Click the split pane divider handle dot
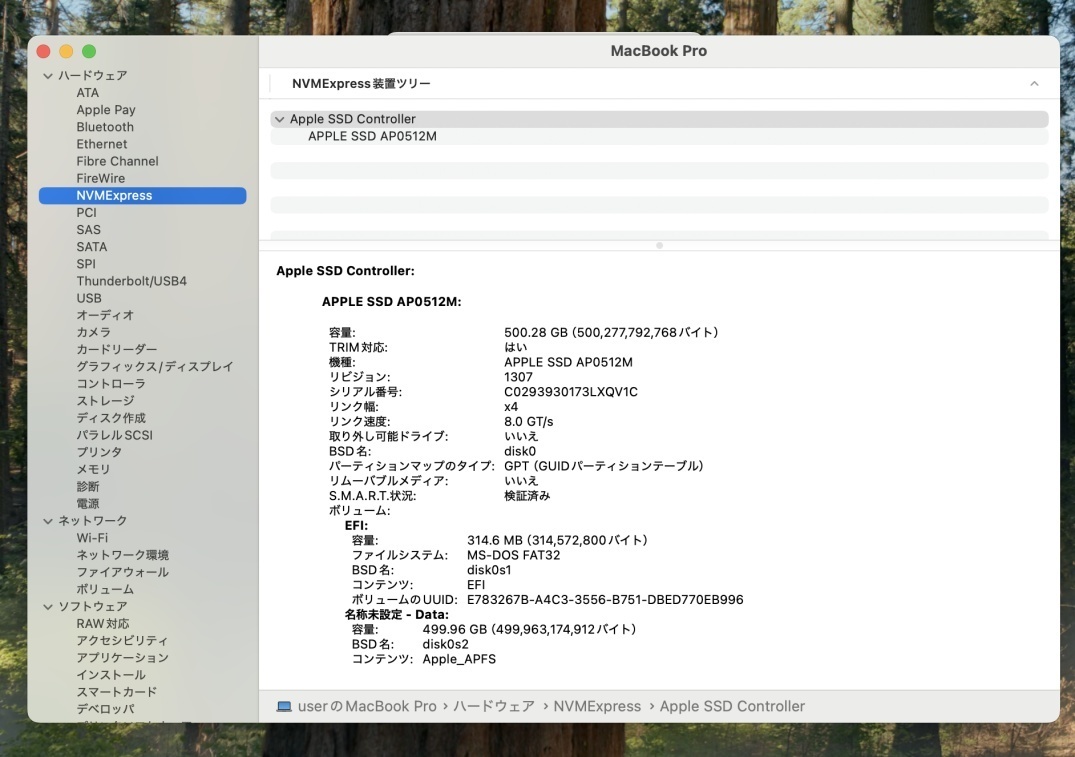The height and width of the screenshot is (757, 1075). point(660,245)
